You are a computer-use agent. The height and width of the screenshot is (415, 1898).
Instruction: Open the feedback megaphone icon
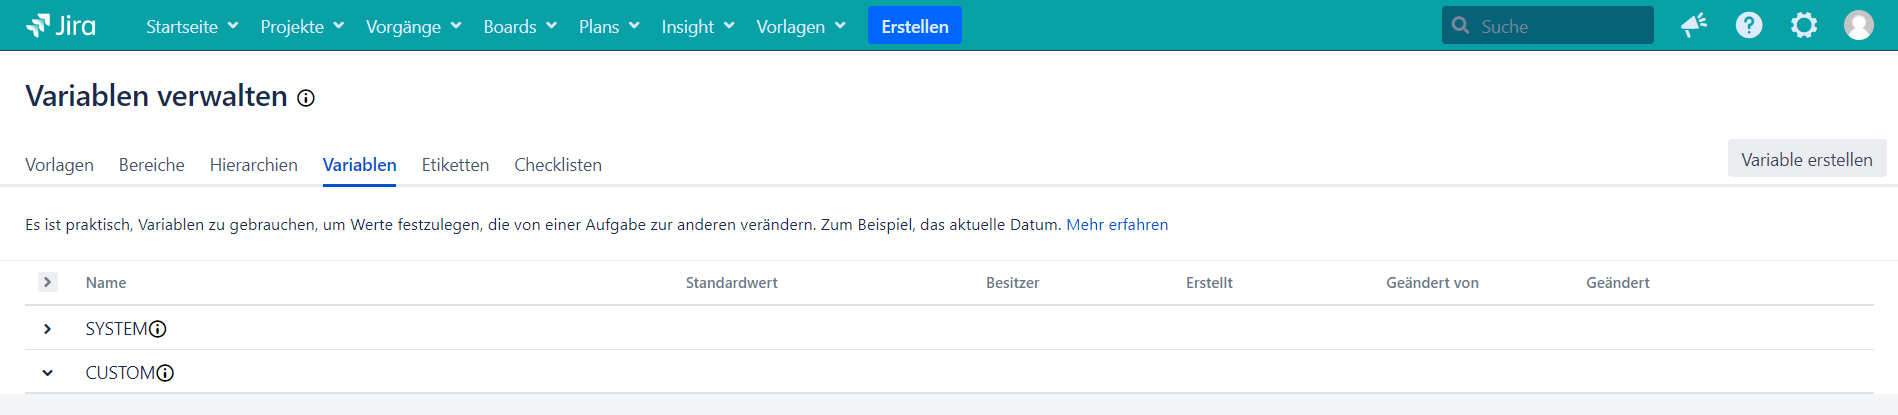[1693, 25]
